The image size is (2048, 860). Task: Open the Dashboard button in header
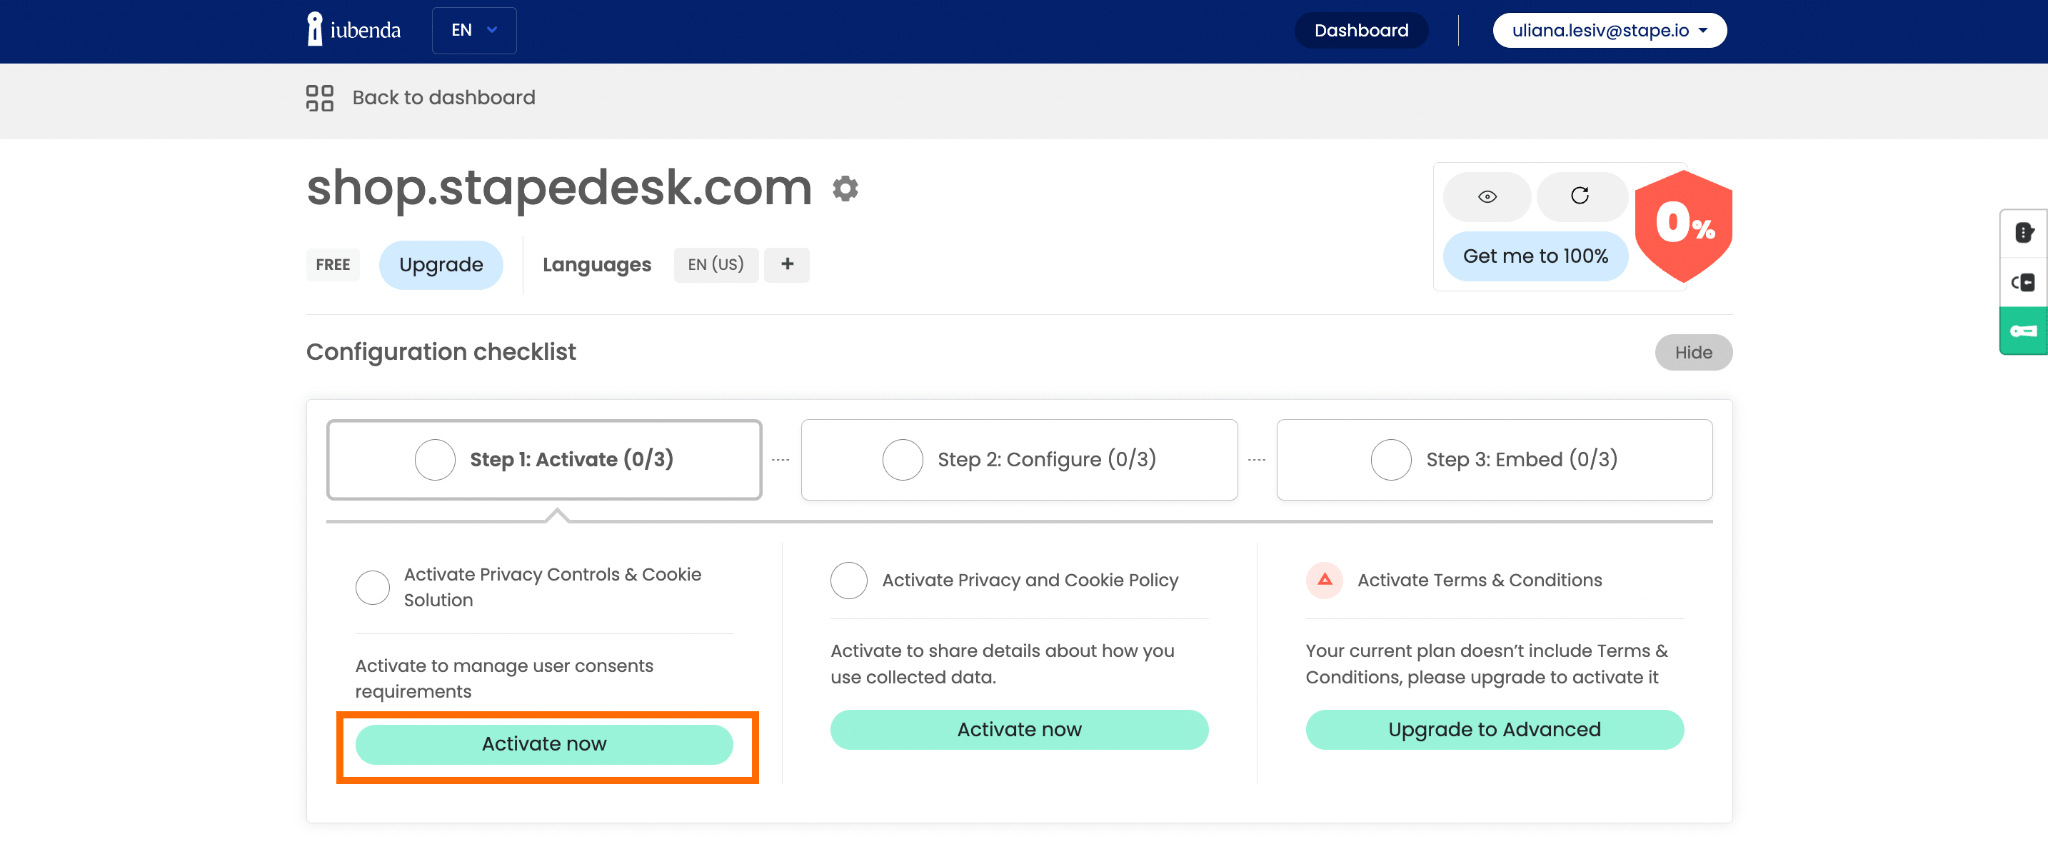[x=1361, y=30]
